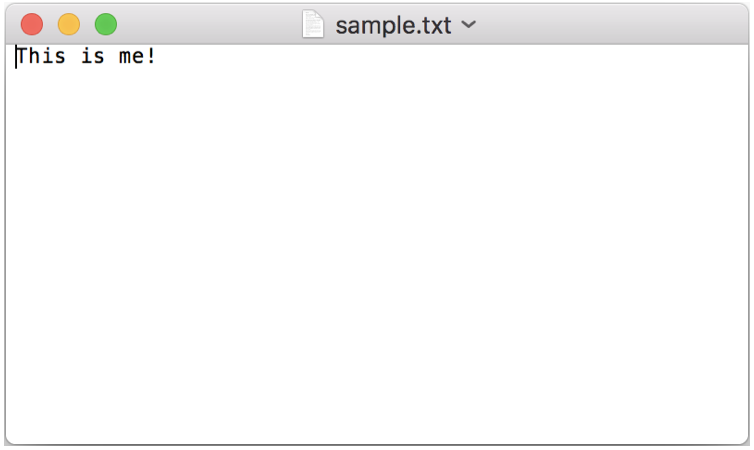Zoom the window using the green button
The image size is (754, 450).
pos(106,24)
